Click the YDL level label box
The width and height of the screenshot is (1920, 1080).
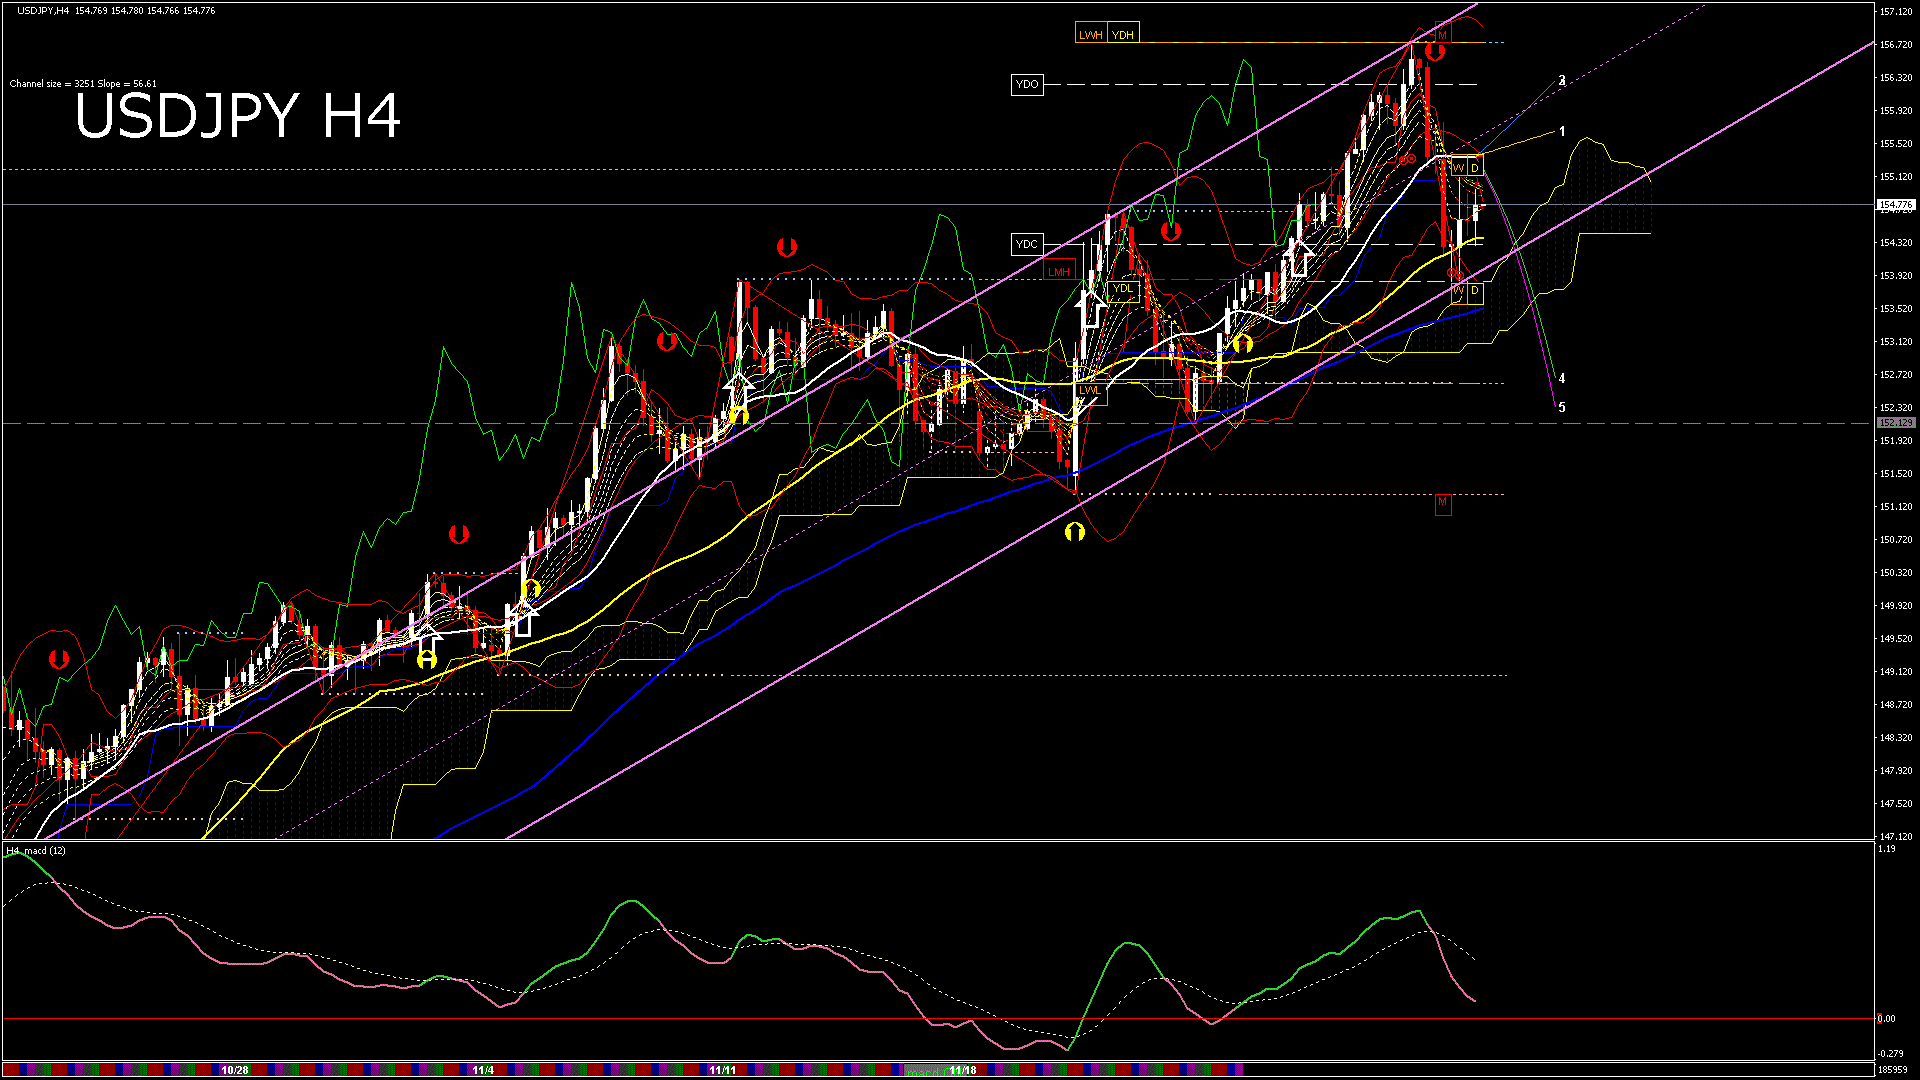pyautogui.click(x=1123, y=289)
